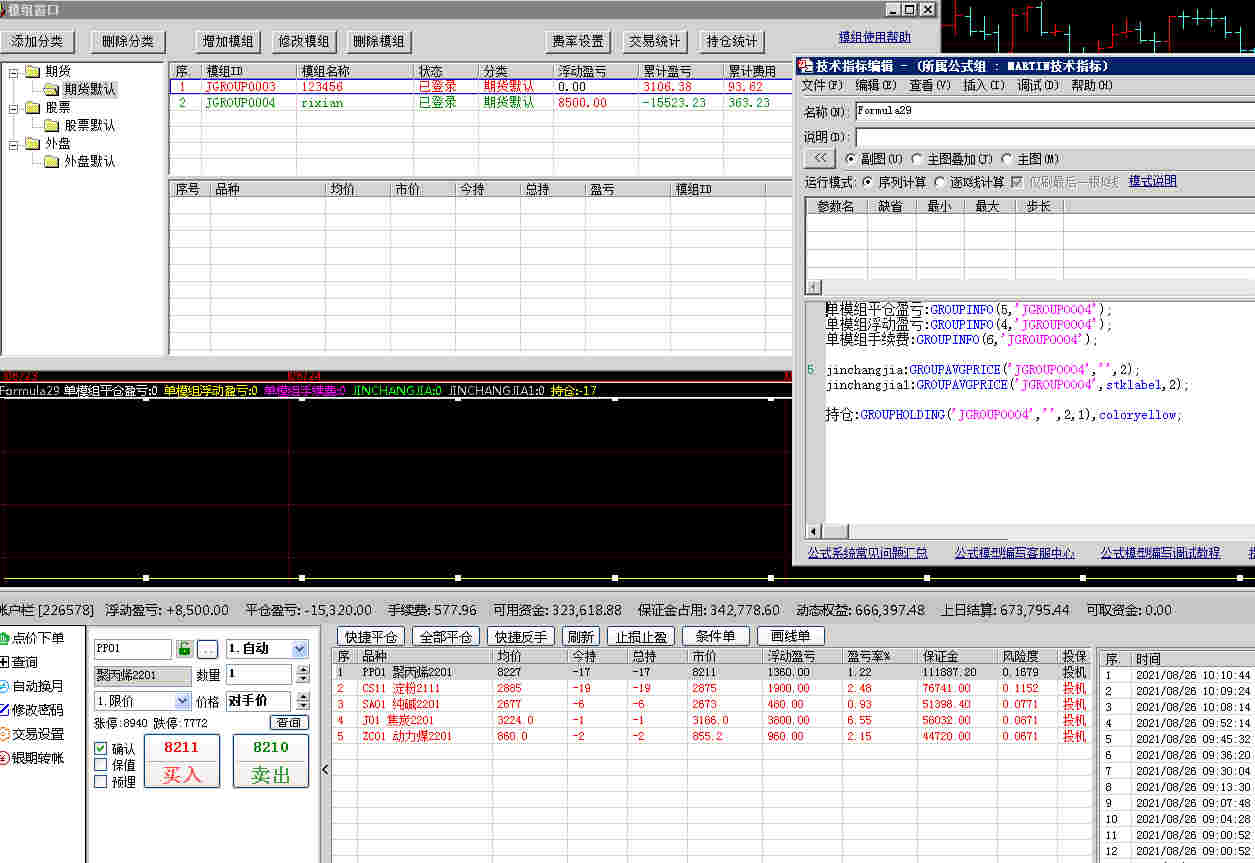Select 序列计算 run mode radio
This screenshot has height=863, width=1255.
867,182
